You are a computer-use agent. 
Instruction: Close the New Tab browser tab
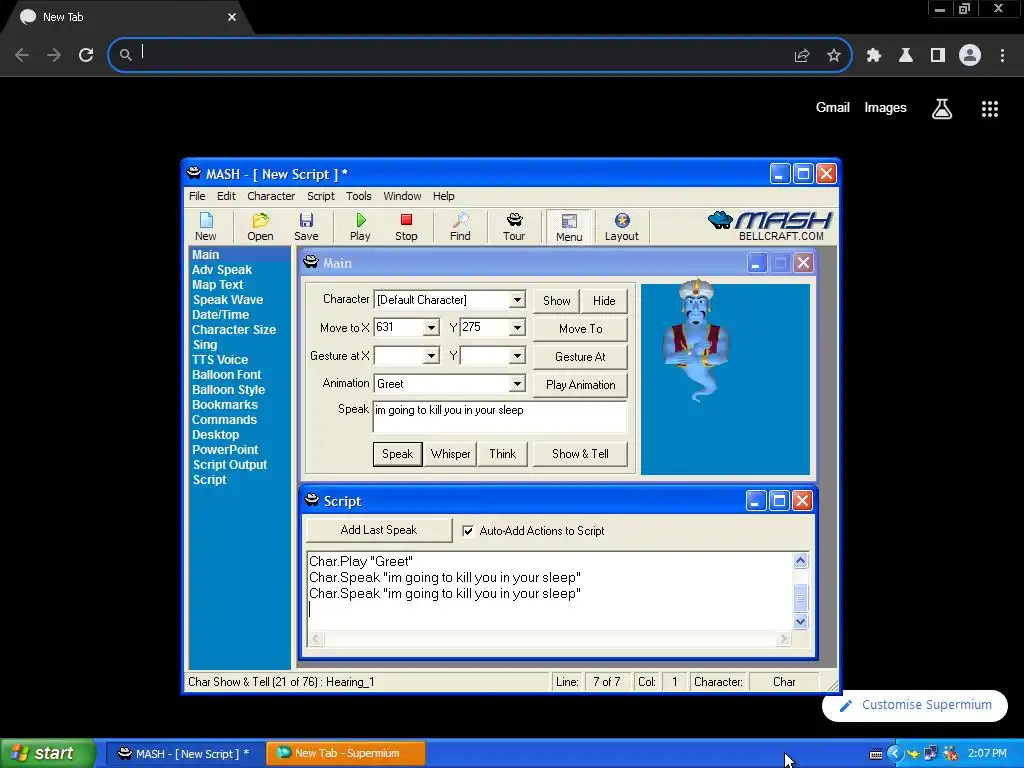coord(232,17)
